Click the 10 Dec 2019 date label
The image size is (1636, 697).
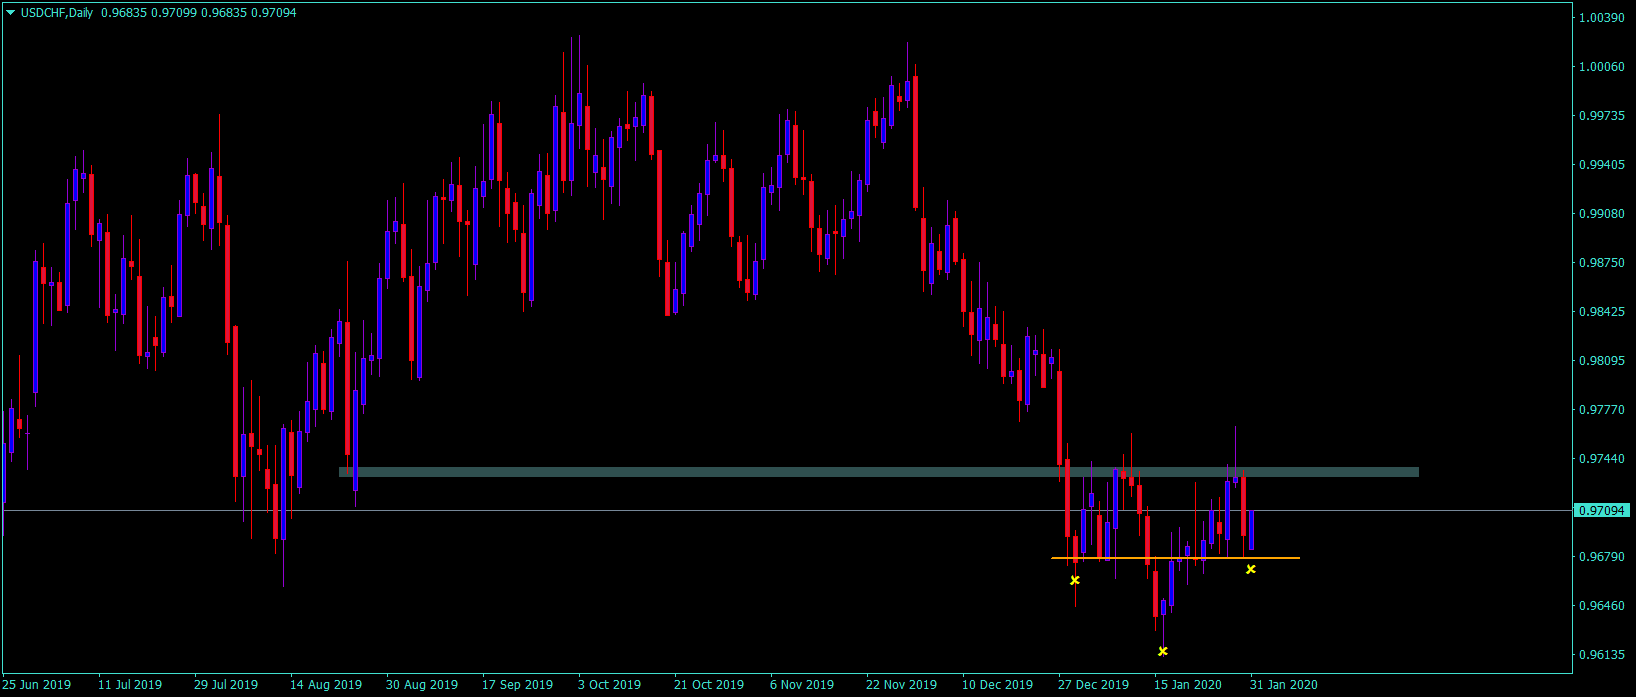pos(998,685)
